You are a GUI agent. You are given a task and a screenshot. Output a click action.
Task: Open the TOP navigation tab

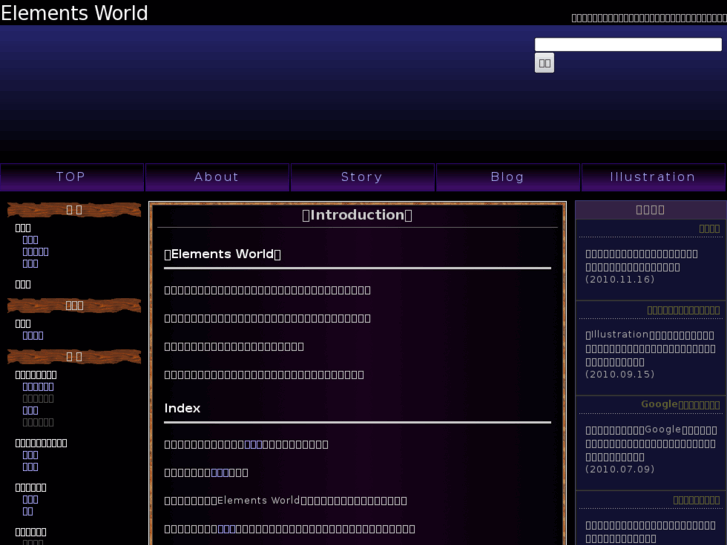coord(71,177)
